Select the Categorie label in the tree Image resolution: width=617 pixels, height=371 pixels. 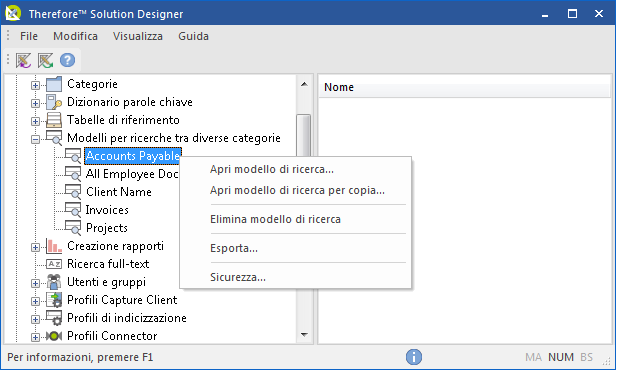pos(92,84)
